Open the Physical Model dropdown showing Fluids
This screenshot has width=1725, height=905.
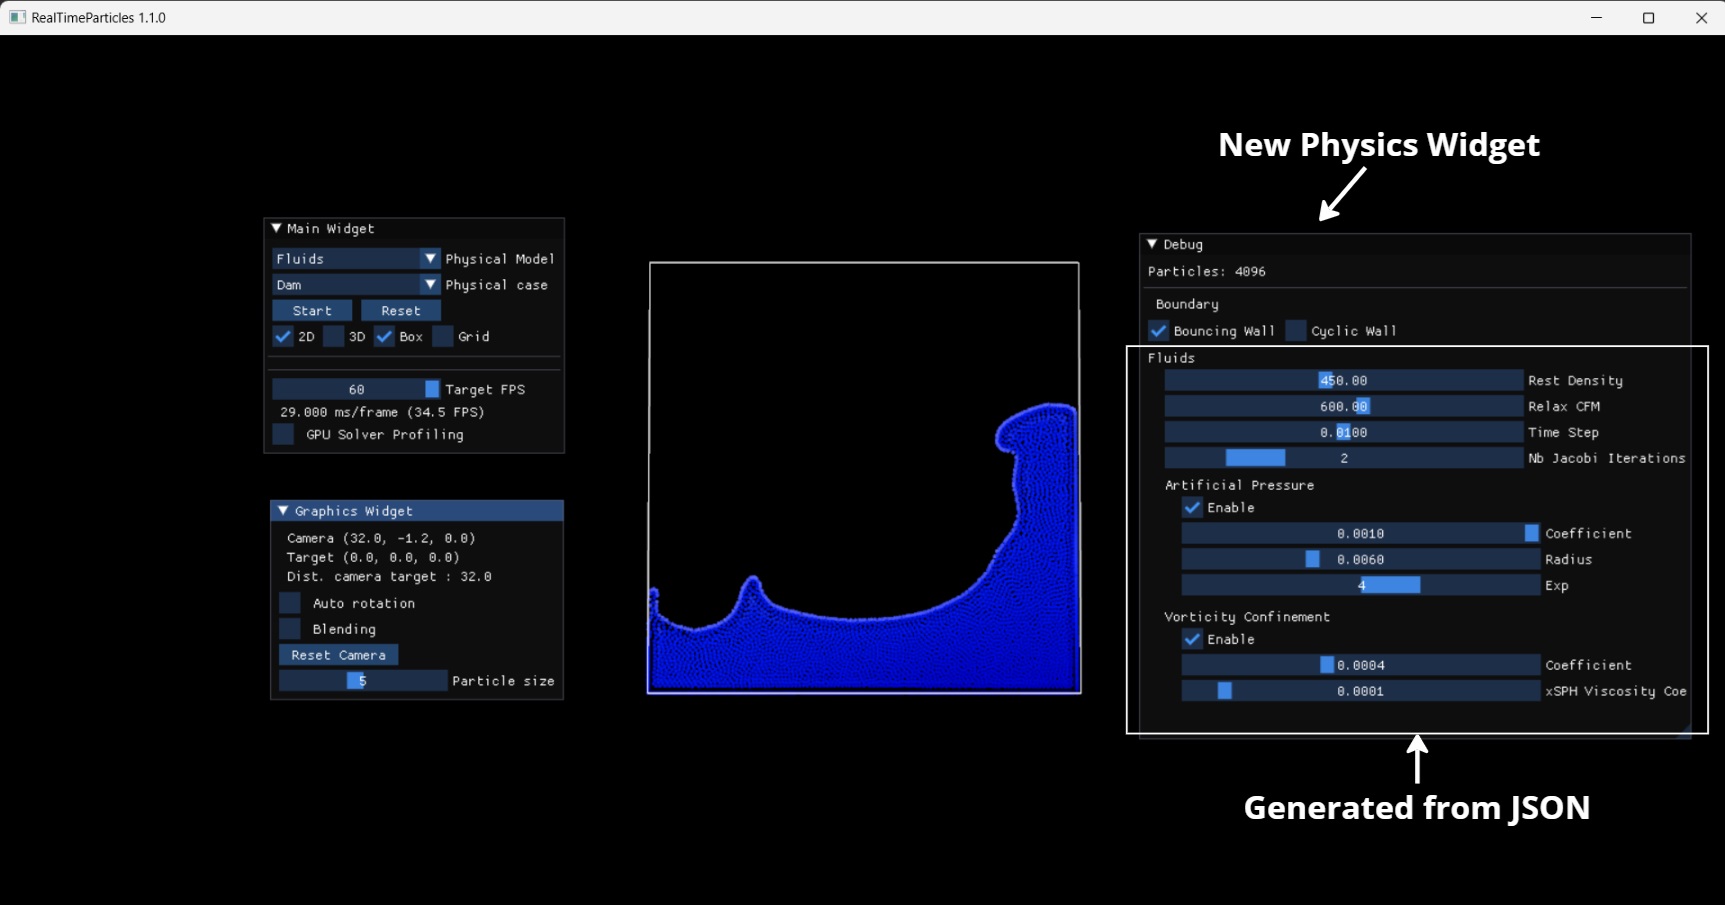click(x=356, y=259)
